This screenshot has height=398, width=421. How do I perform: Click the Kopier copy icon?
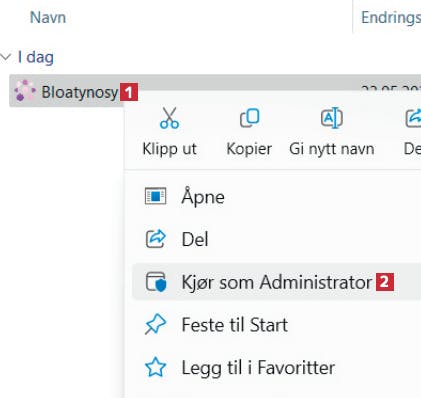[249, 118]
